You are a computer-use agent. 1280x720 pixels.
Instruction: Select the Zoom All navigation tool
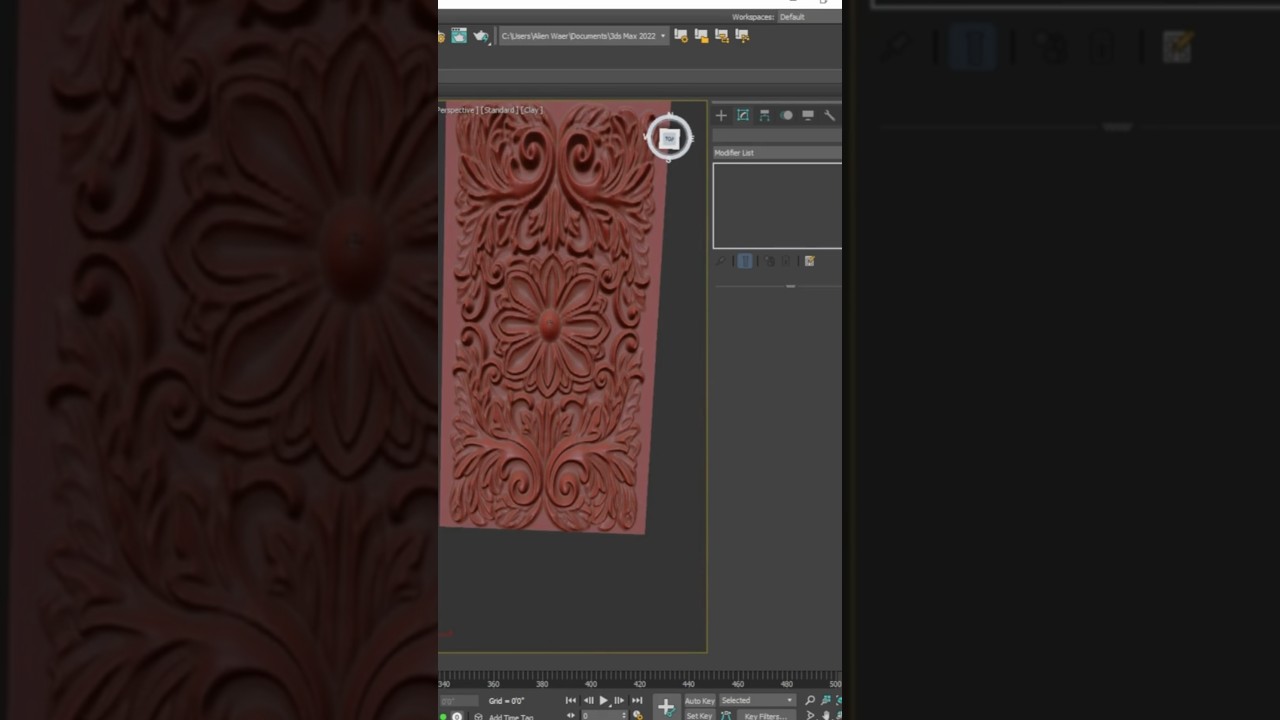click(x=826, y=701)
